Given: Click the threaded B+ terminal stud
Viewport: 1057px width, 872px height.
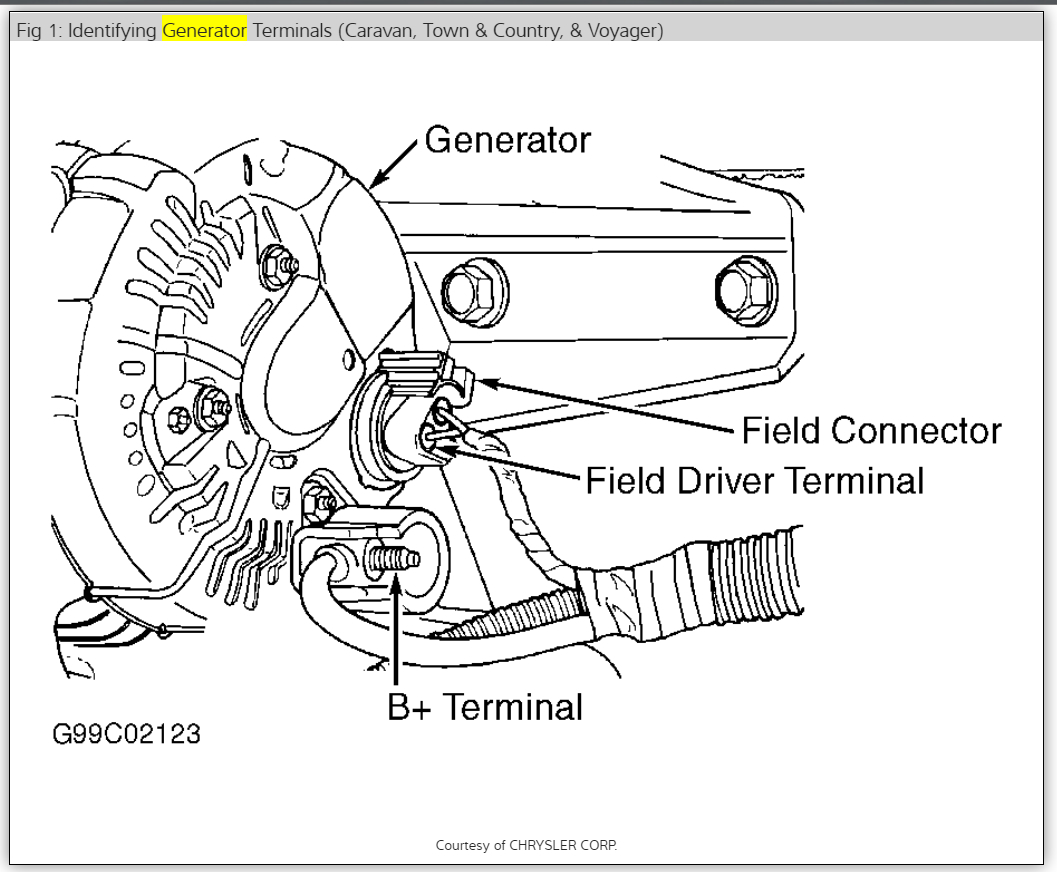Looking at the screenshot, I should point(391,560).
